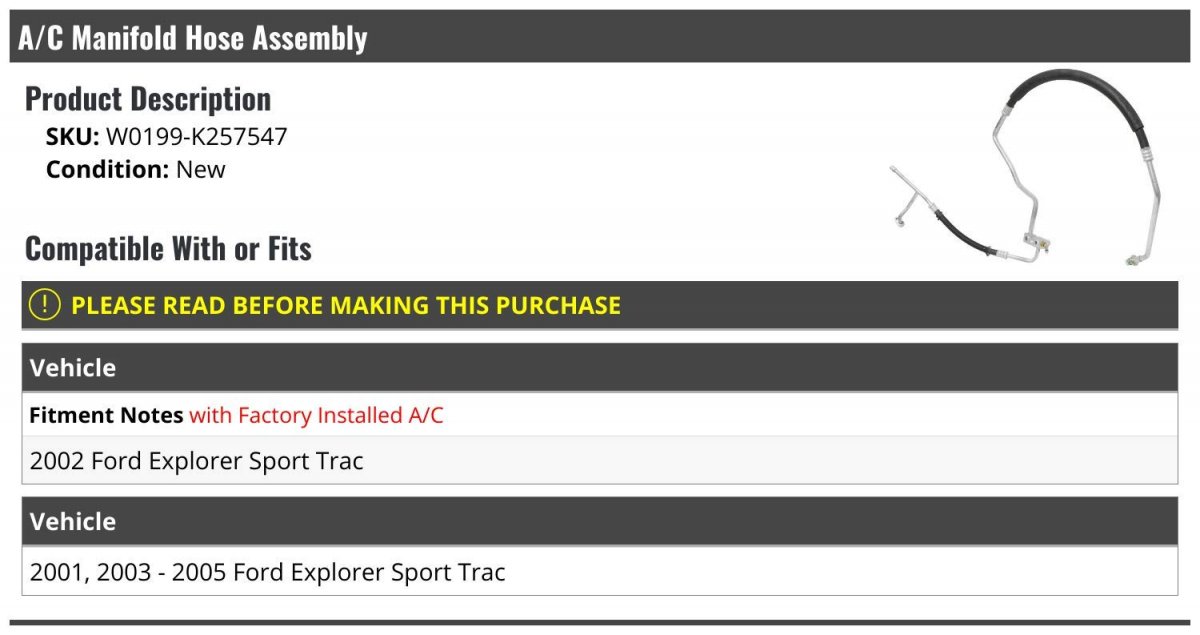
Task: Click the dark divider bar below the tables
Action: click(x=600, y=623)
